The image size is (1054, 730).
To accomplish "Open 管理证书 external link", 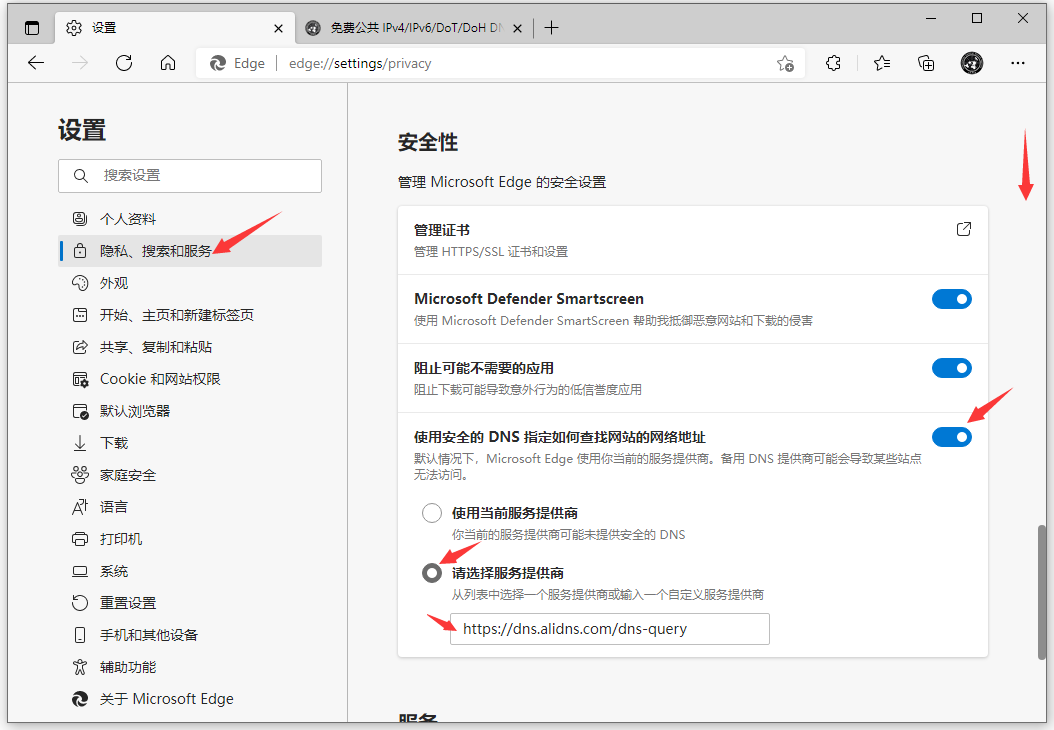I will click(963, 229).
